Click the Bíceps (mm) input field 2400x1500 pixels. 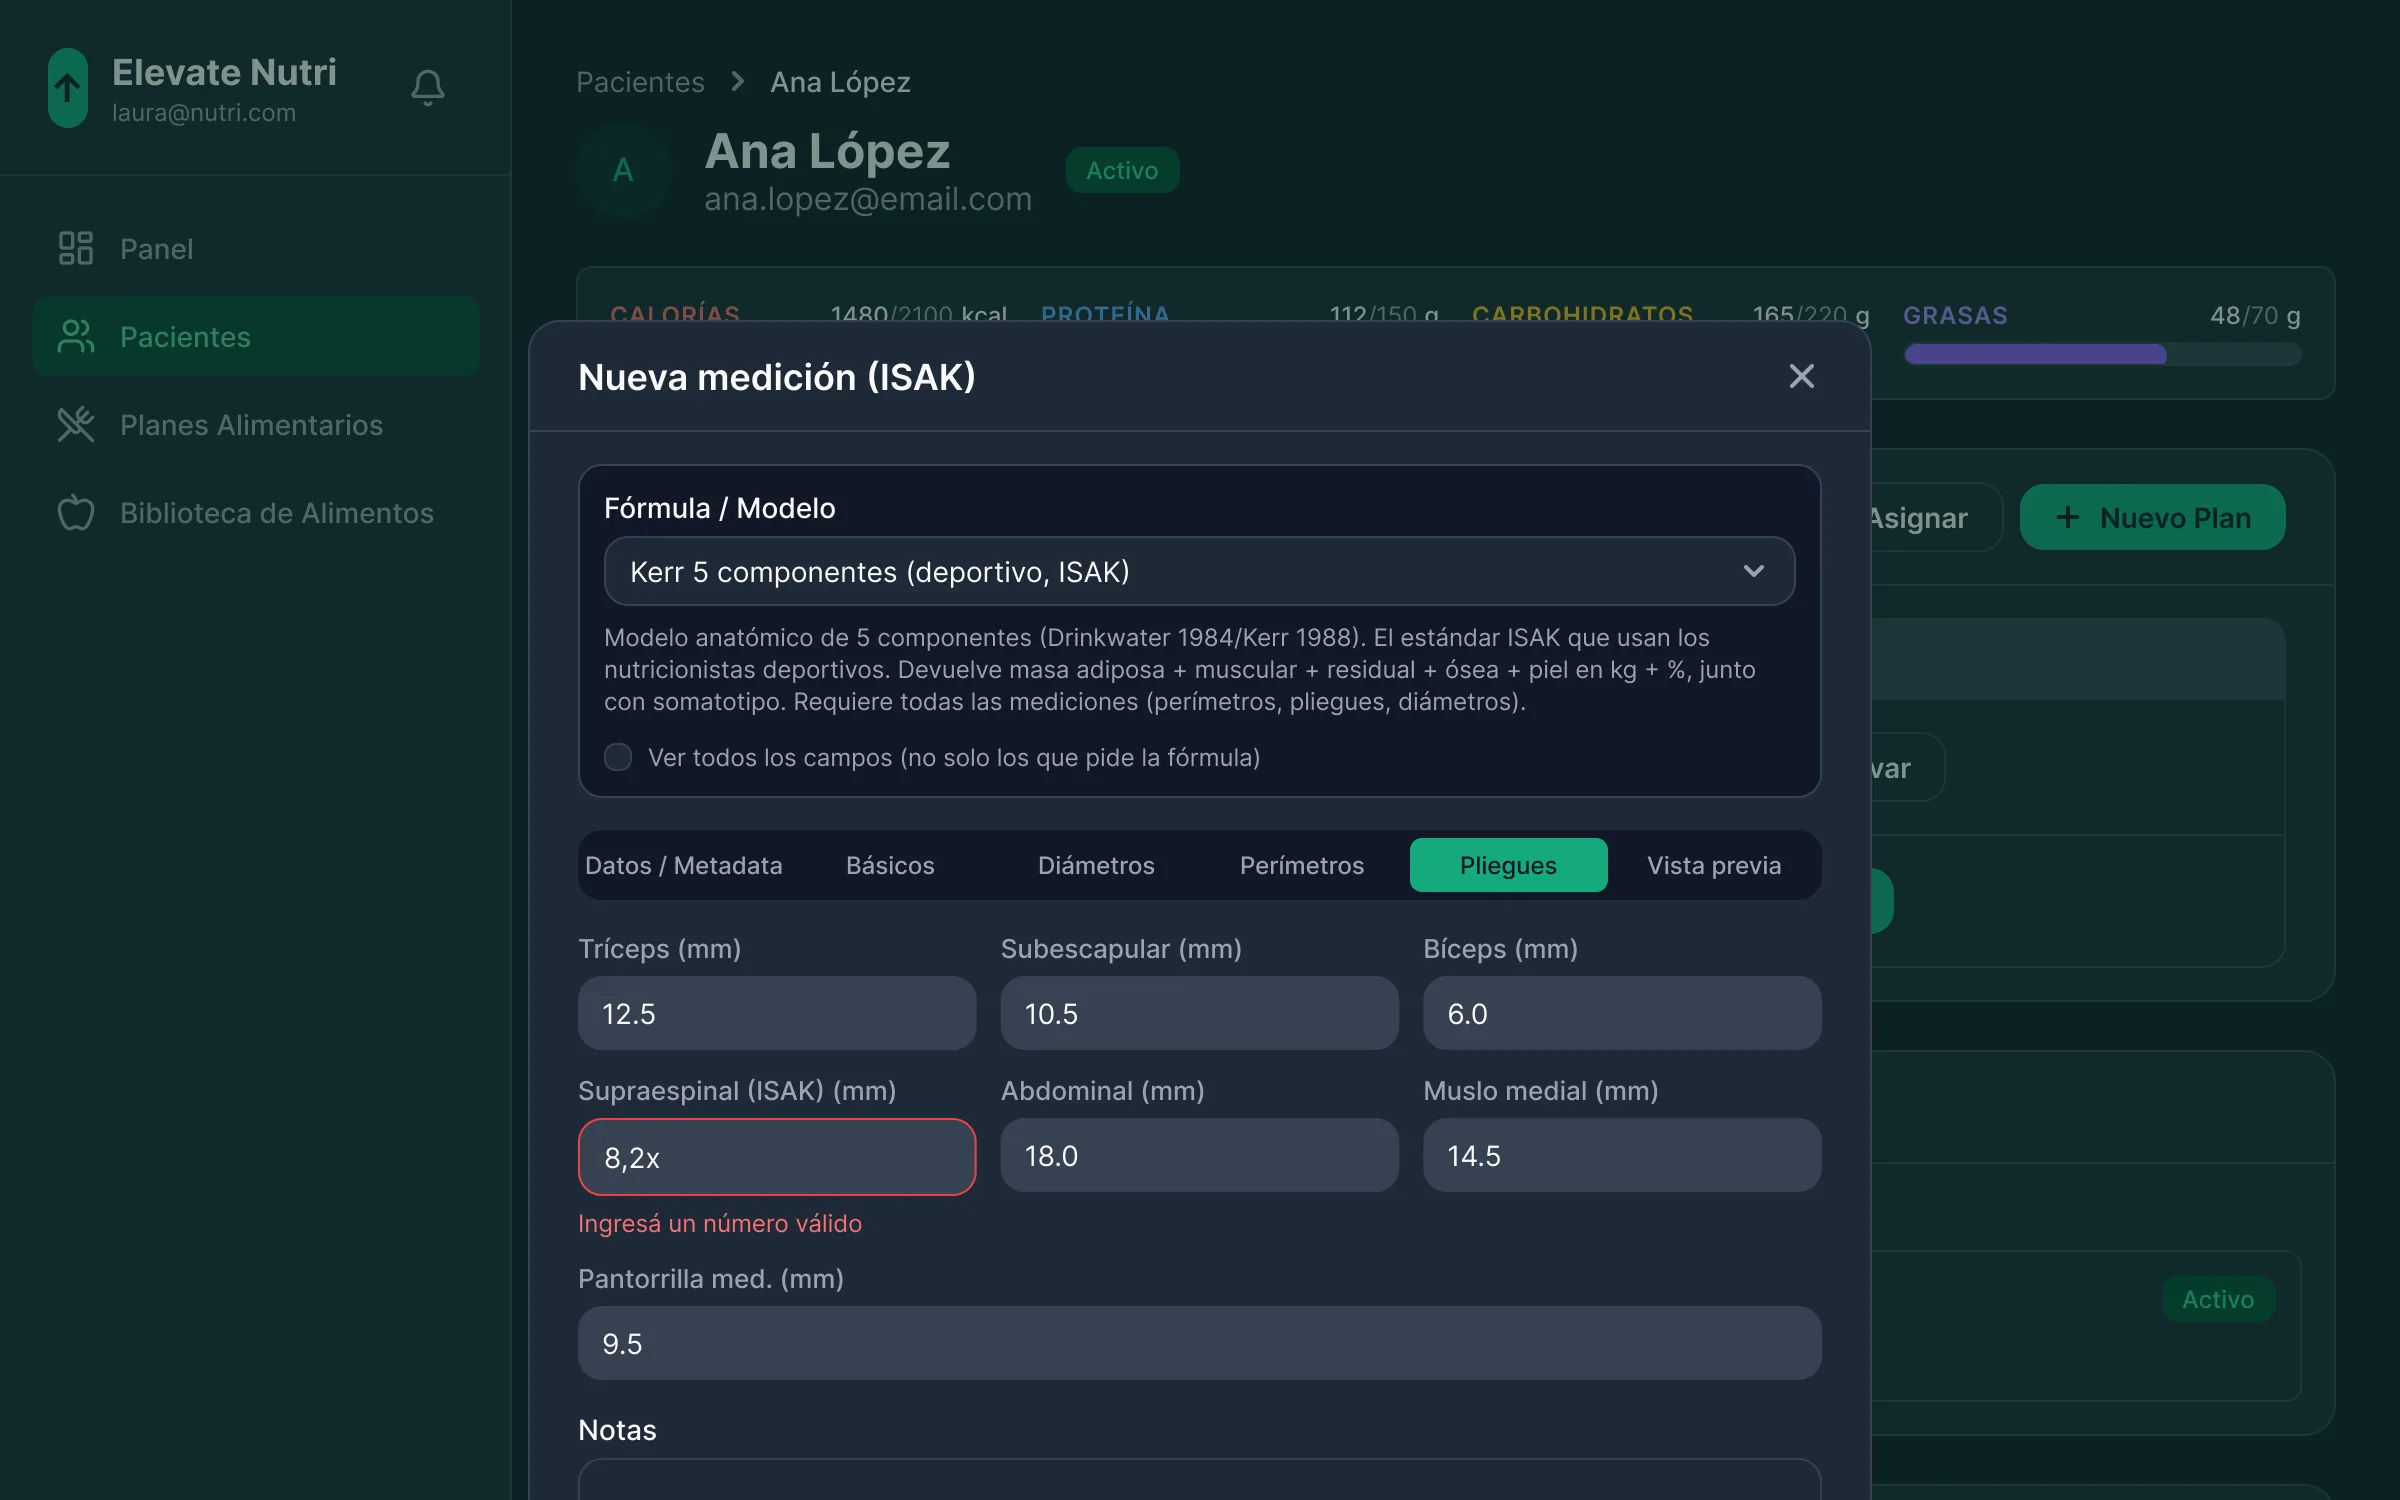pos(1621,1013)
